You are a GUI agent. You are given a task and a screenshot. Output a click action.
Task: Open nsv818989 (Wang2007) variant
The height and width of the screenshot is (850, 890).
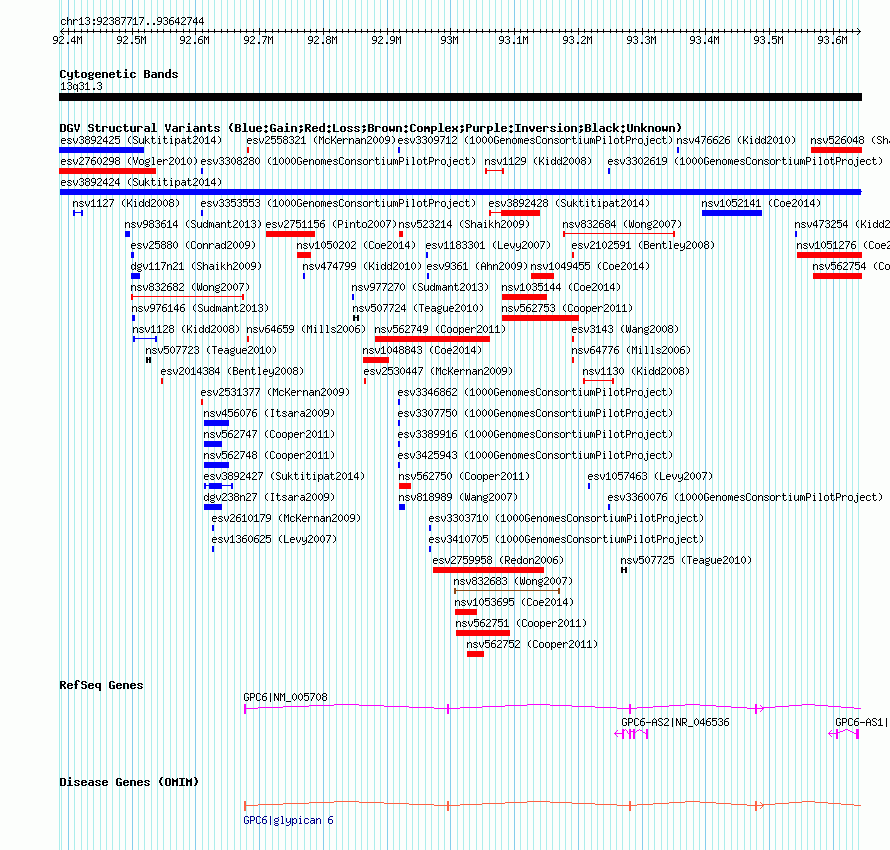458,497
